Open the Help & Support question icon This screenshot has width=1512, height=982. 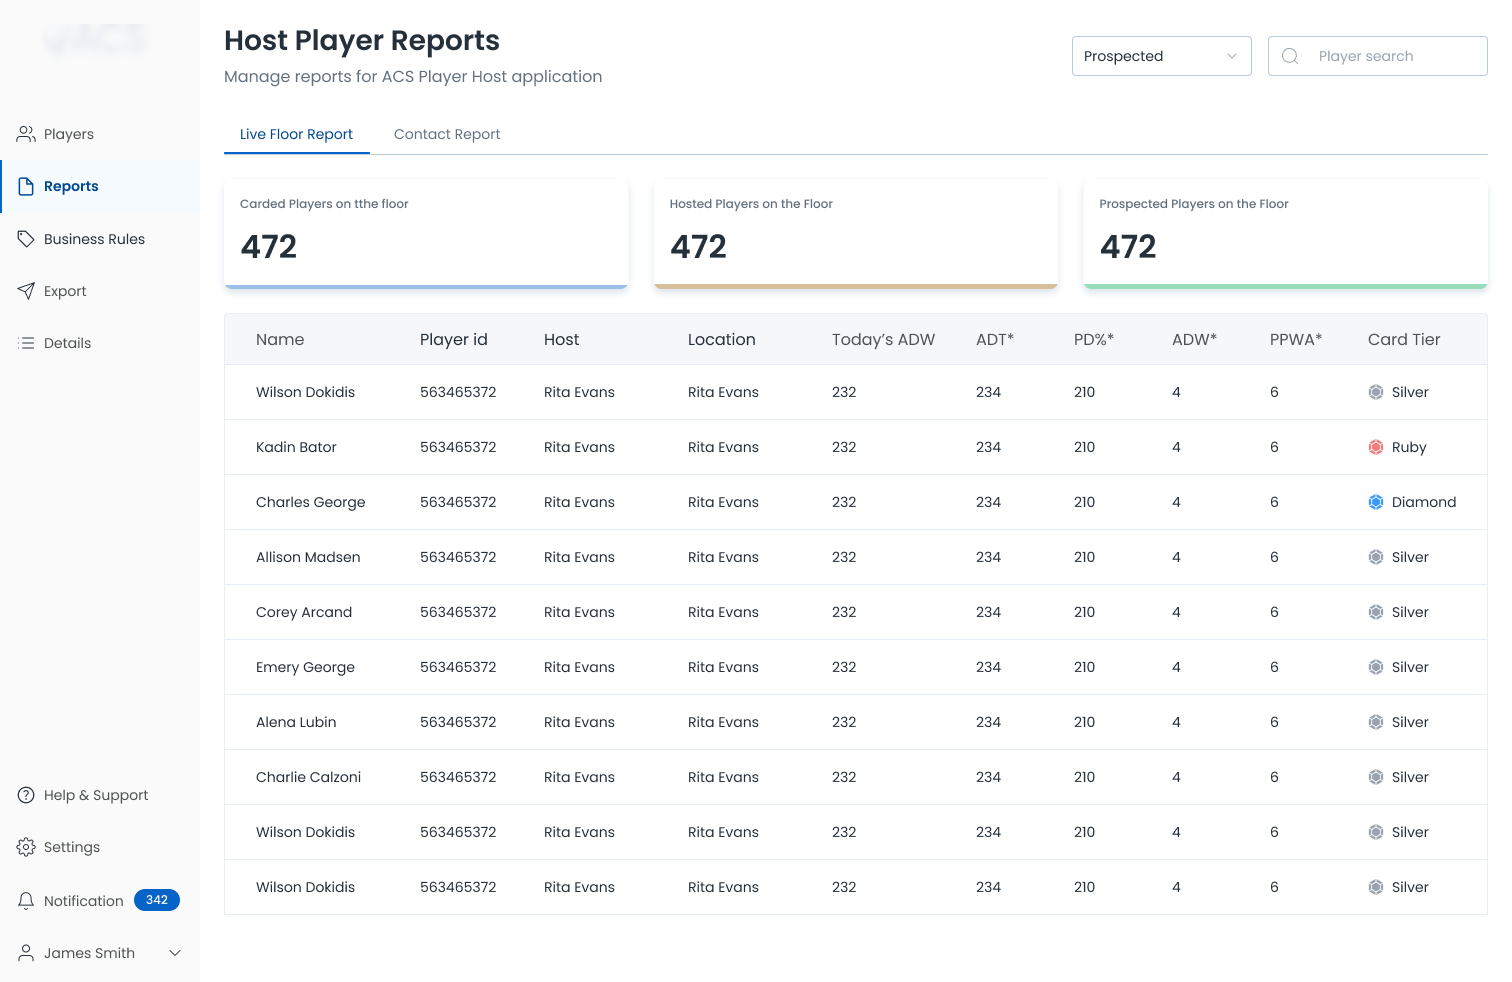[x=26, y=795]
